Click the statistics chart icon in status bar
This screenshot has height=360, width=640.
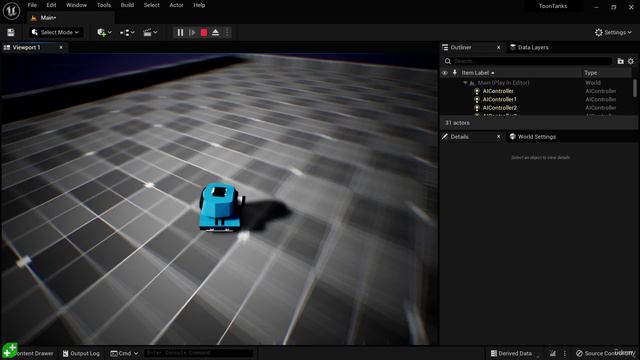553,353
